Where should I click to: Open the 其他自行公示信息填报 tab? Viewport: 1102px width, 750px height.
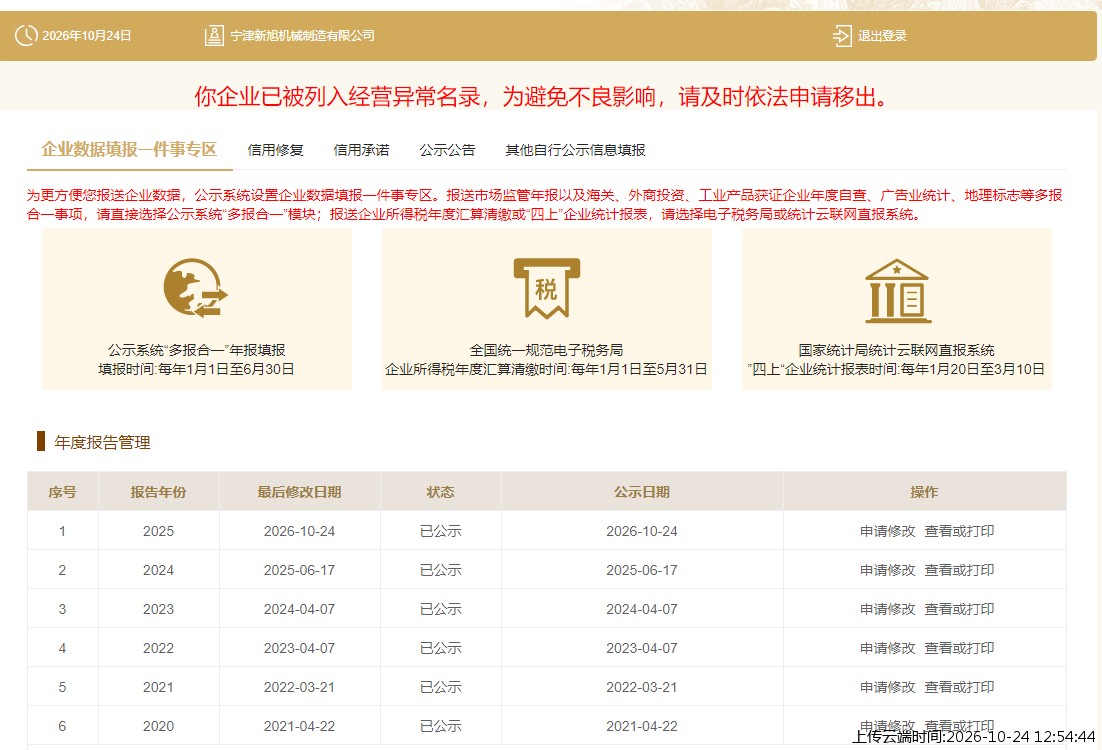[x=575, y=150]
